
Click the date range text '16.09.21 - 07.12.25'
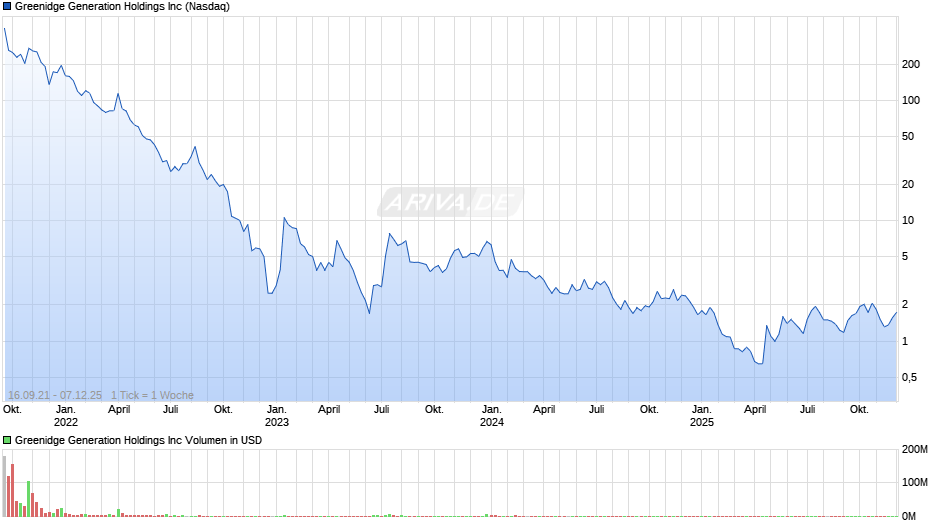[55, 395]
